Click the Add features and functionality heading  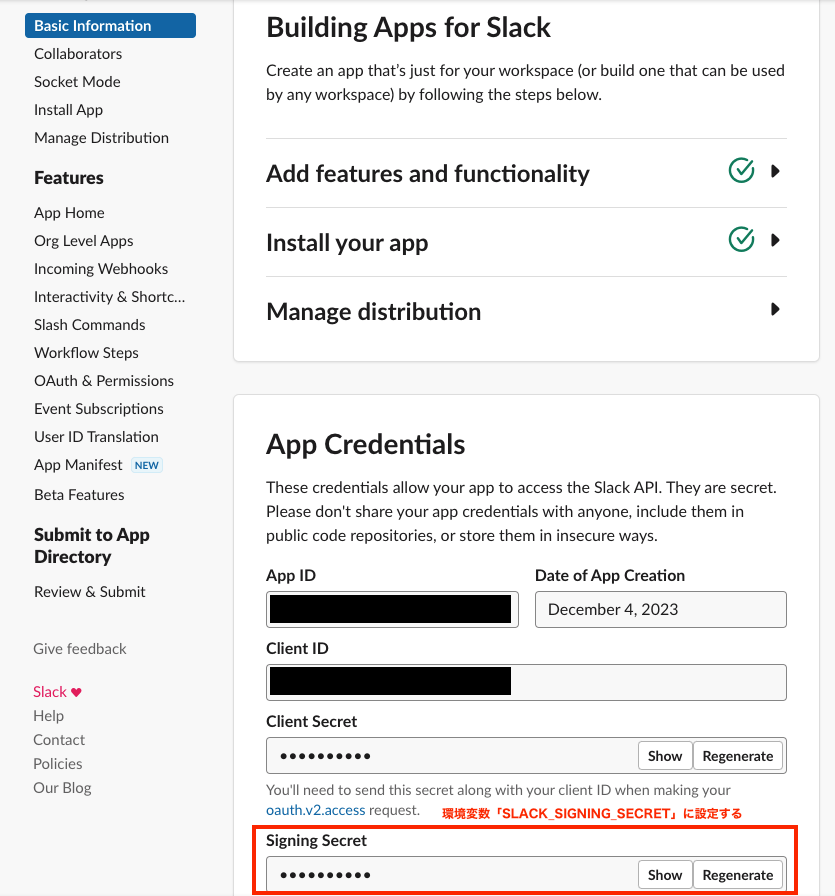pos(428,174)
